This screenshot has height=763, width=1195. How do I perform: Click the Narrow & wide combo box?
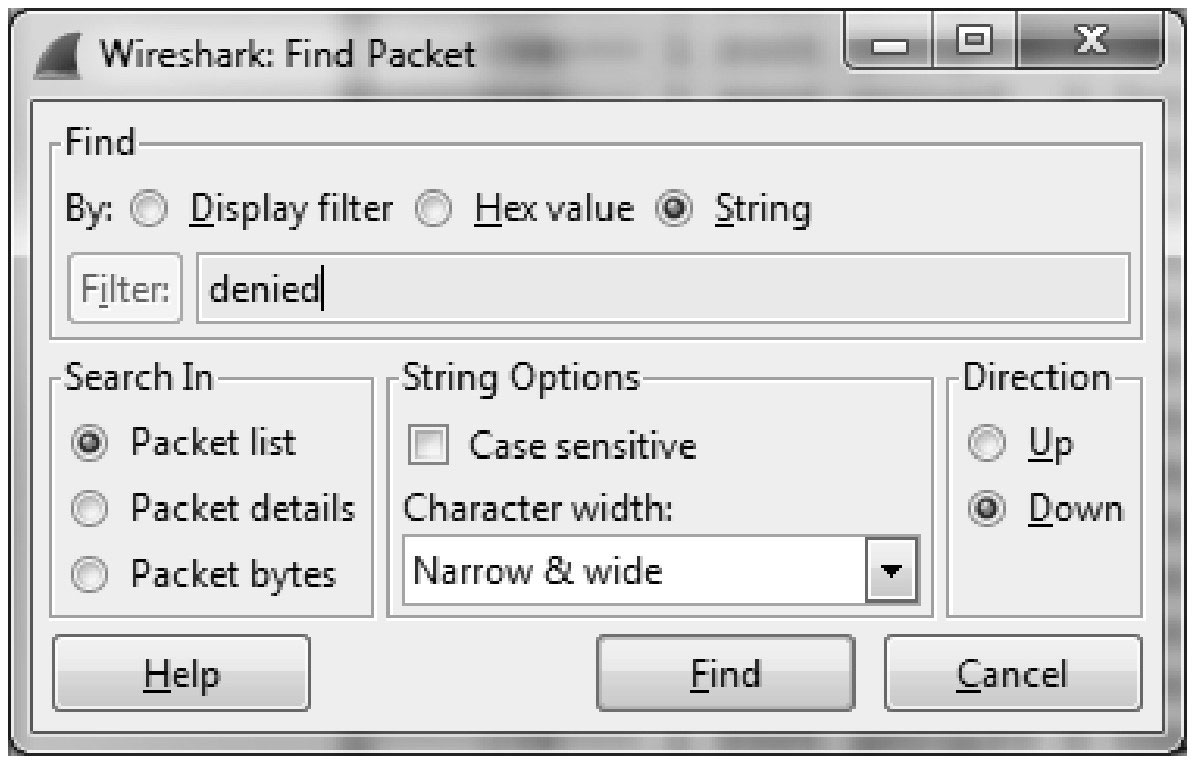[x=661, y=569]
